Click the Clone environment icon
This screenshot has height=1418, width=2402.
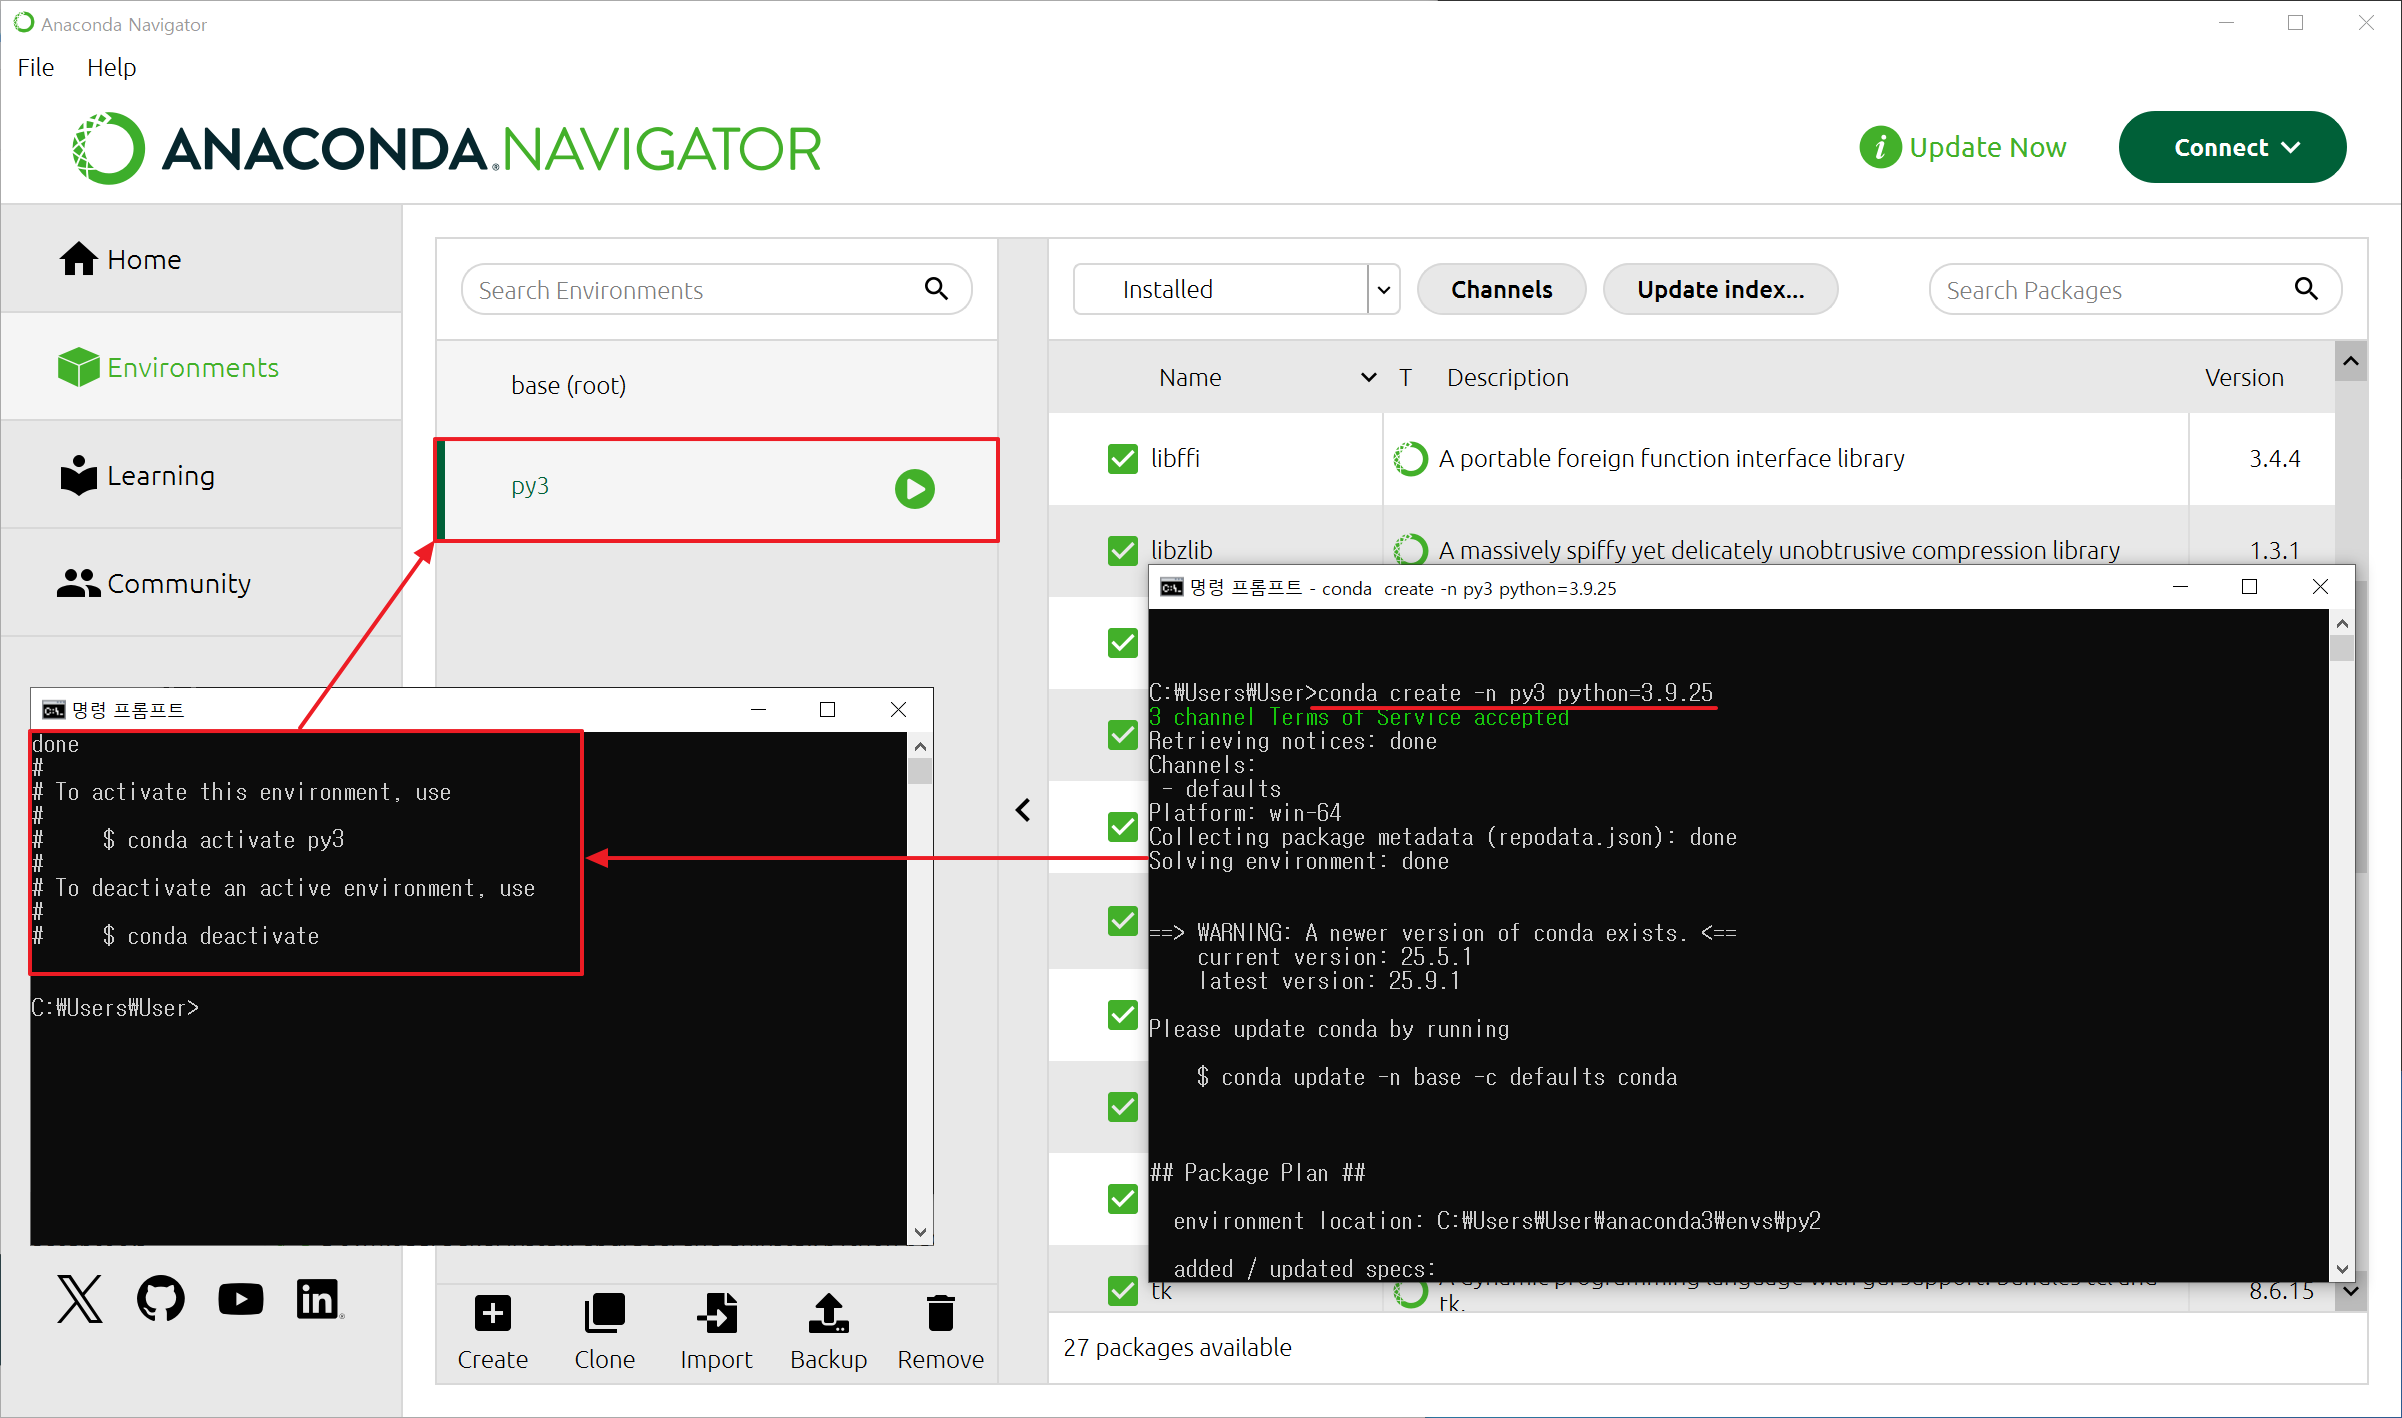(604, 1314)
